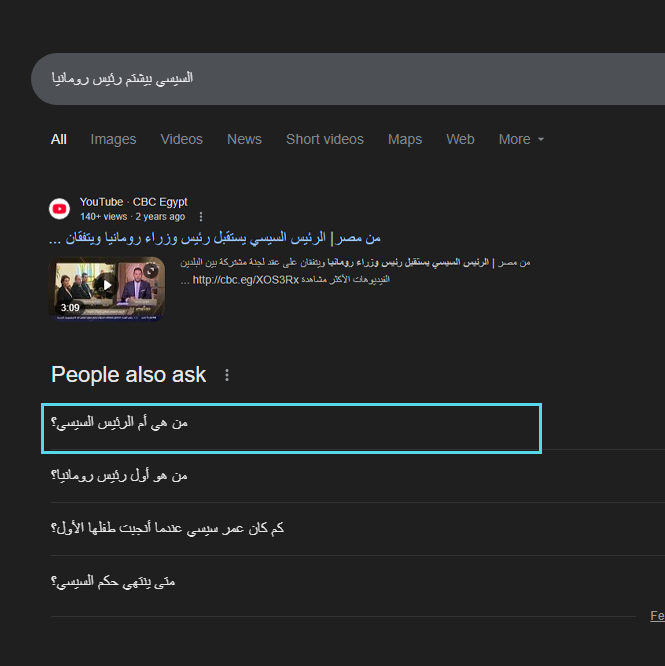Open the three-dot menu beside the YouTube result

click(x=201, y=217)
